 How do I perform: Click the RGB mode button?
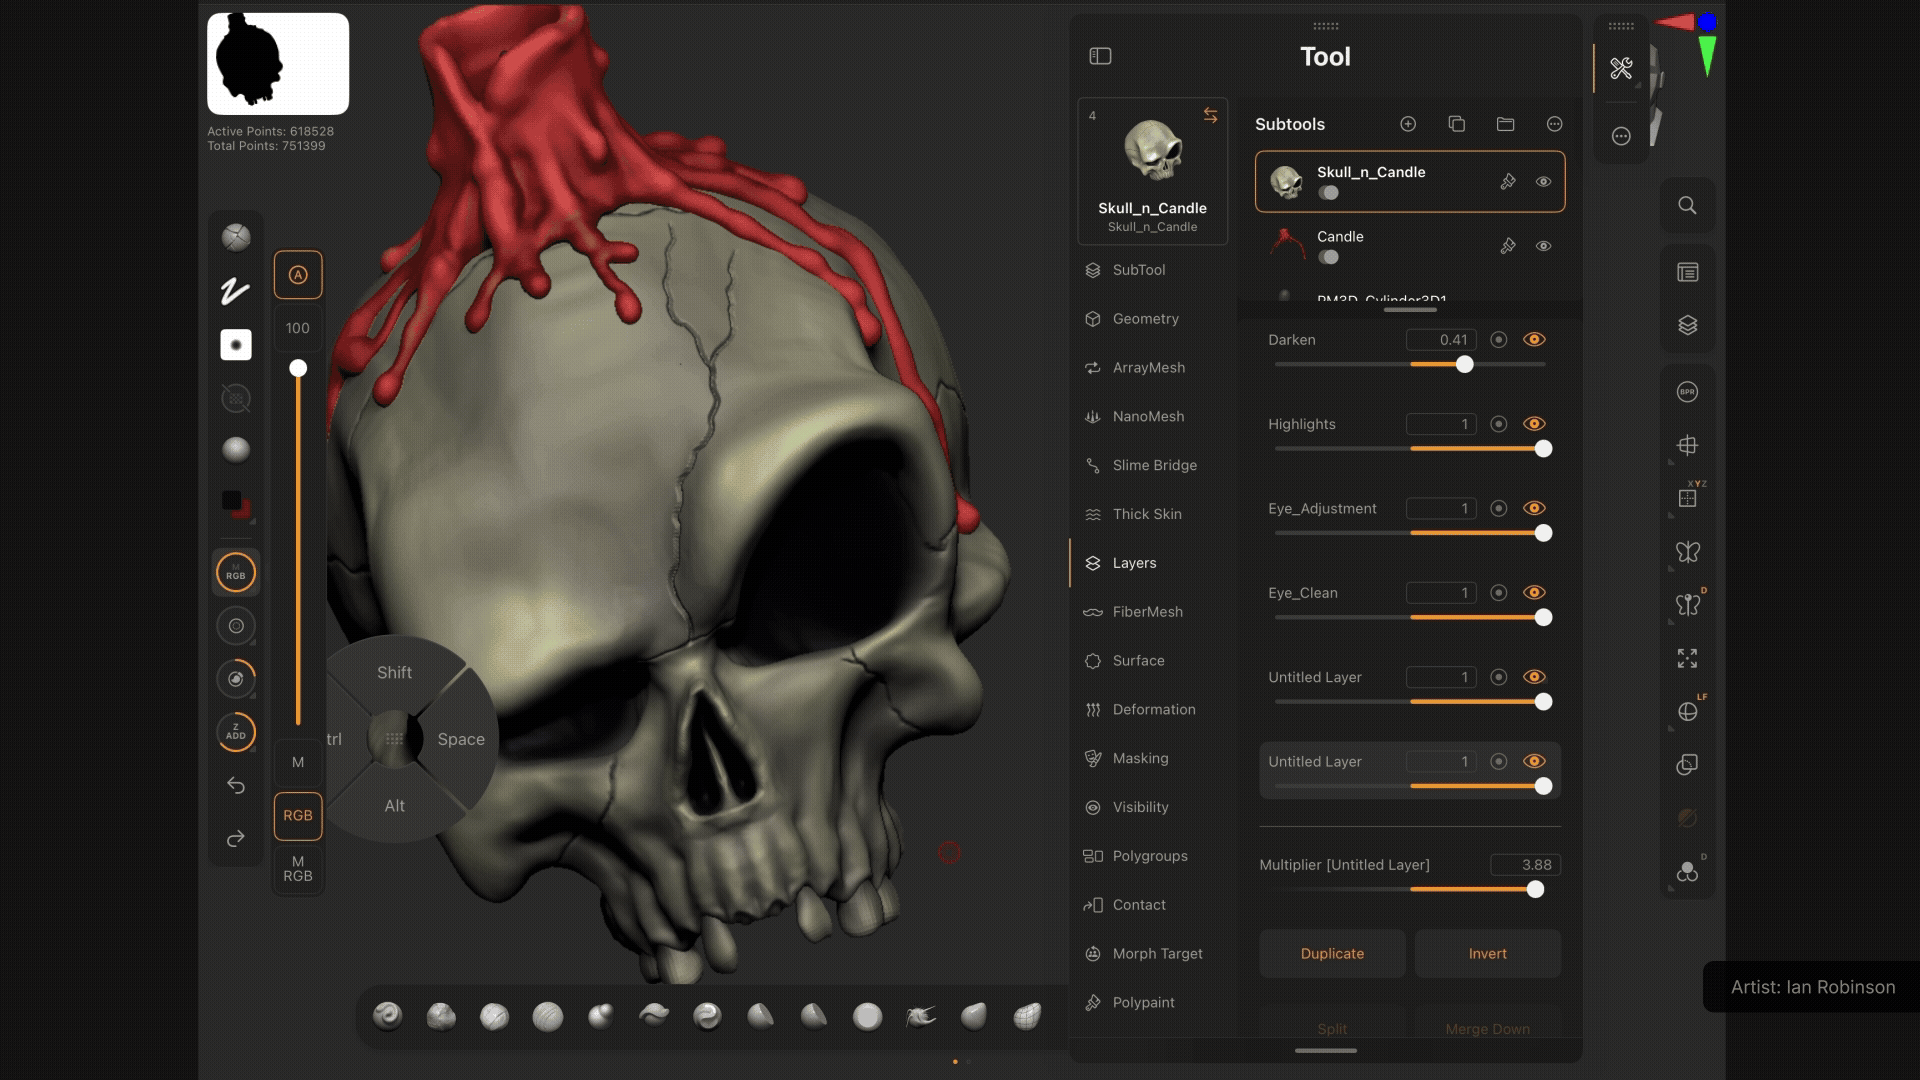(298, 815)
